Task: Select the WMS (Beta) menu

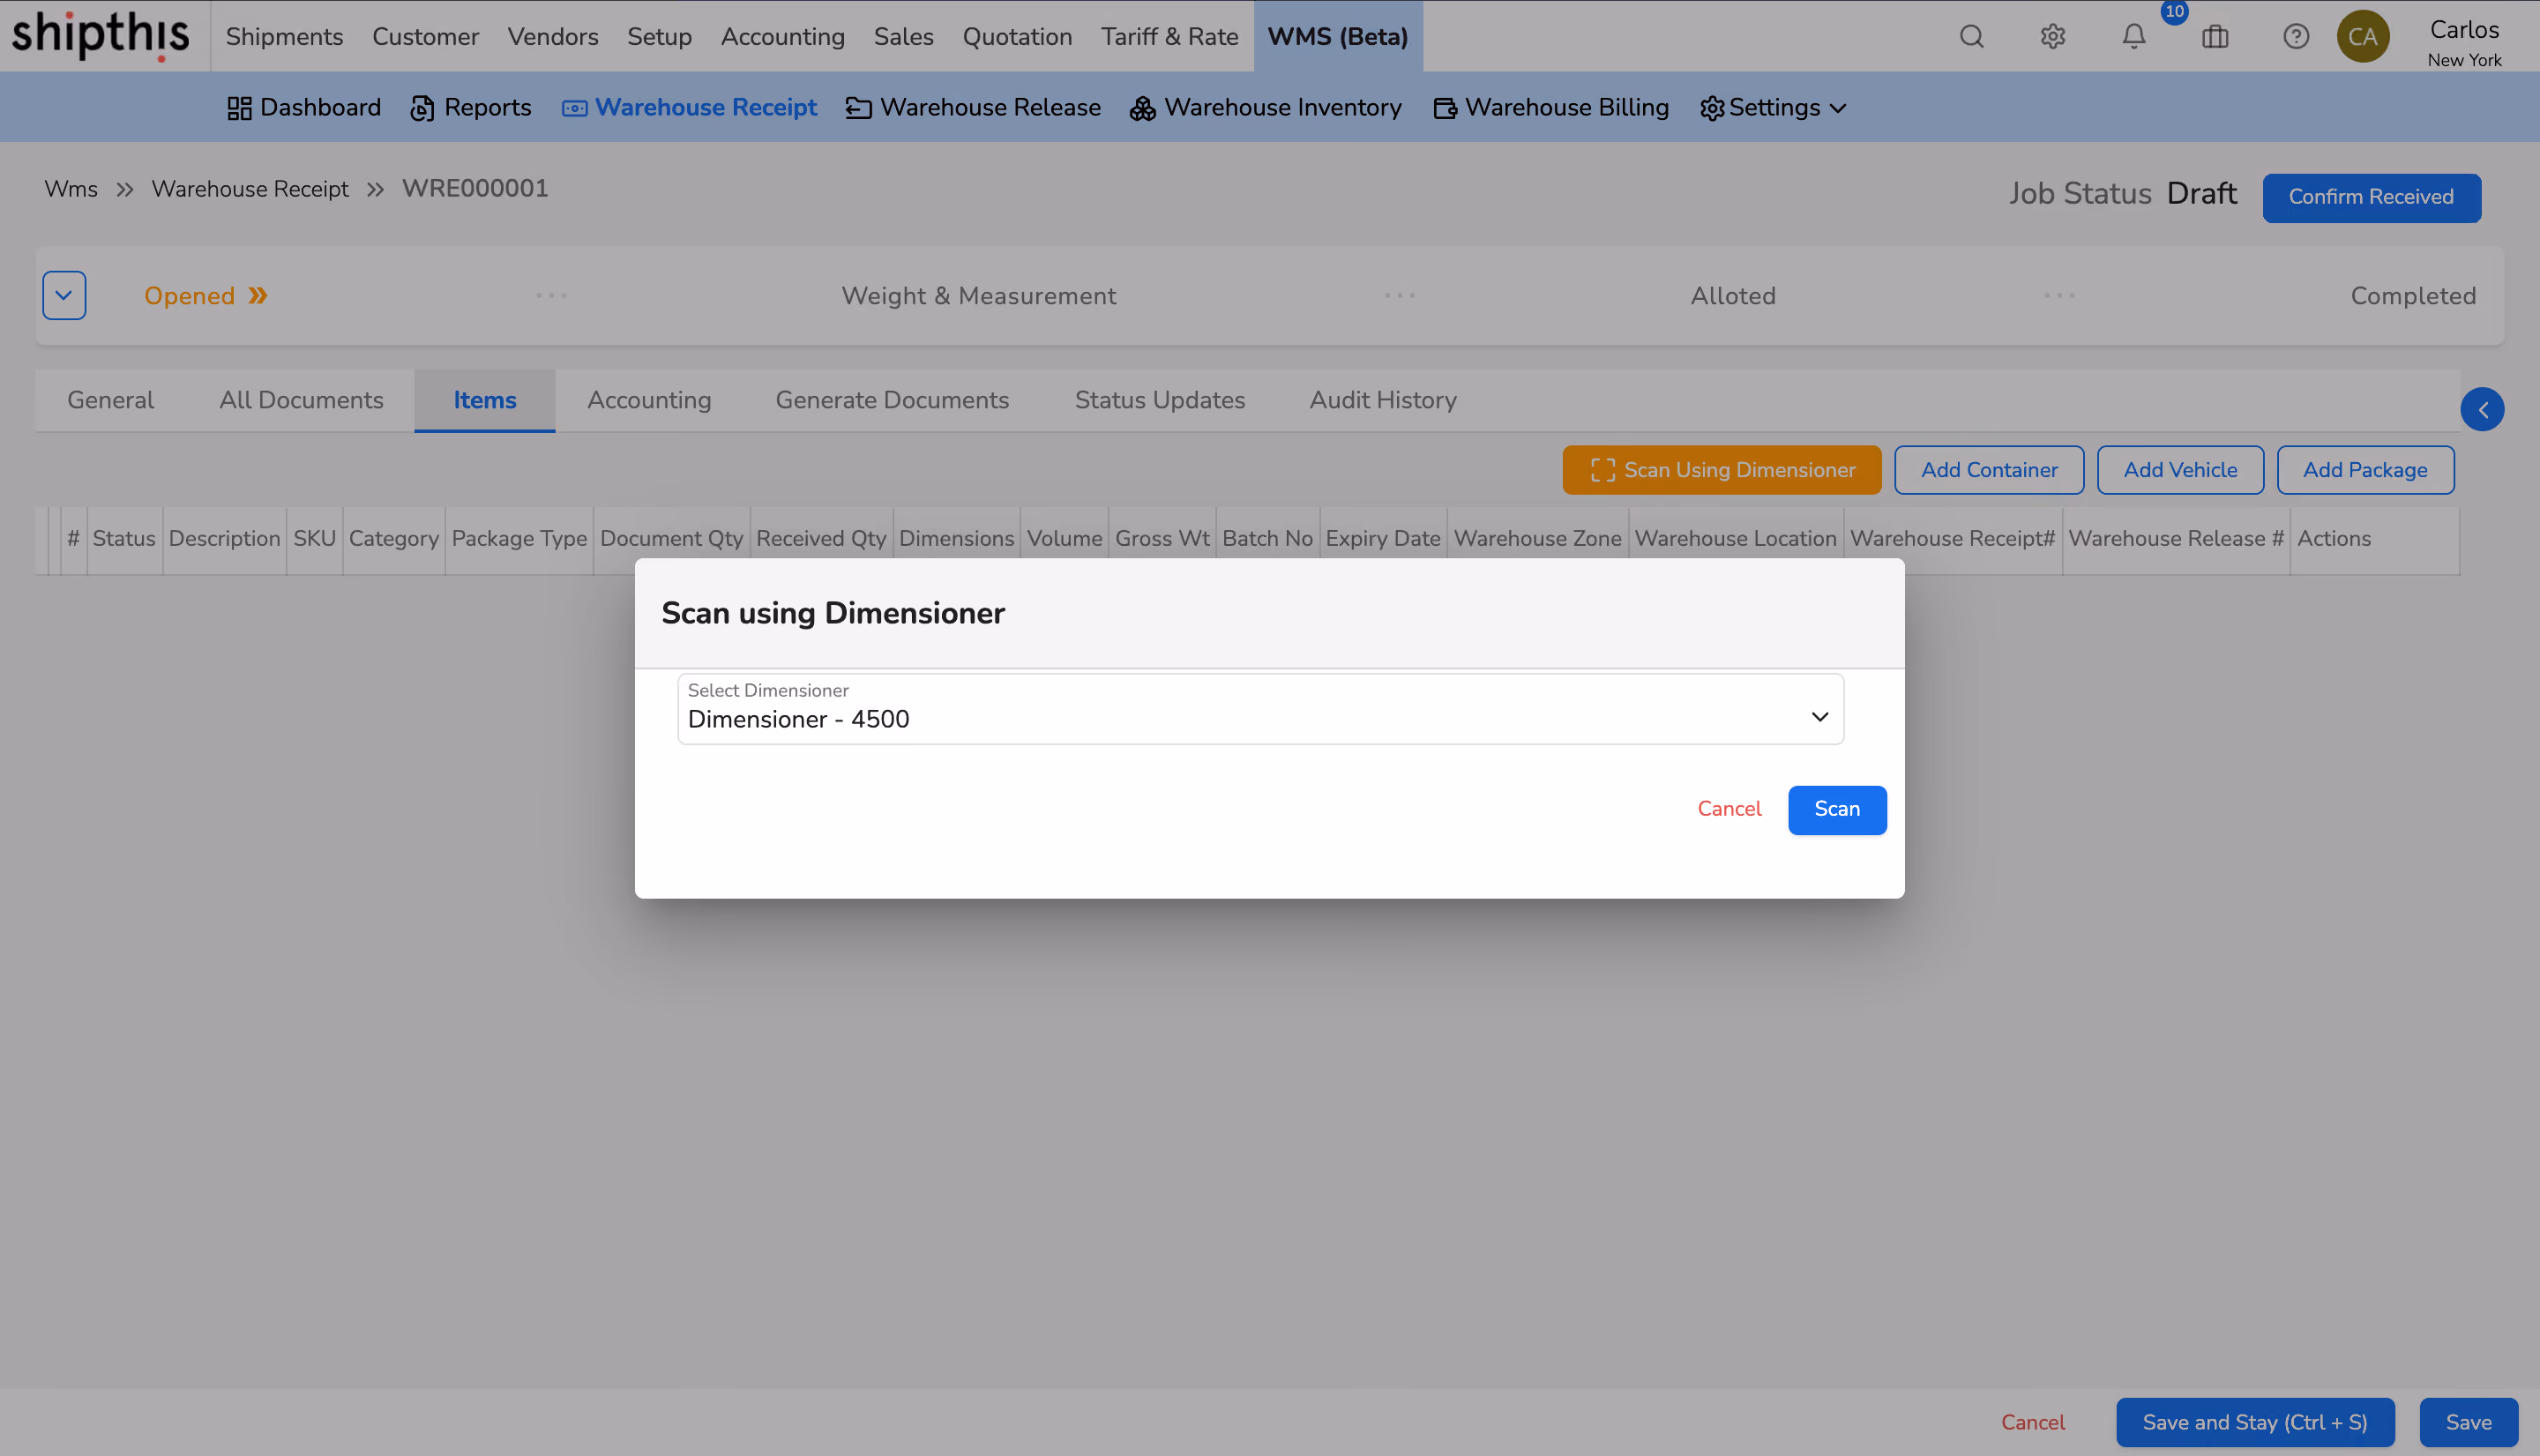Action: [x=1338, y=37]
